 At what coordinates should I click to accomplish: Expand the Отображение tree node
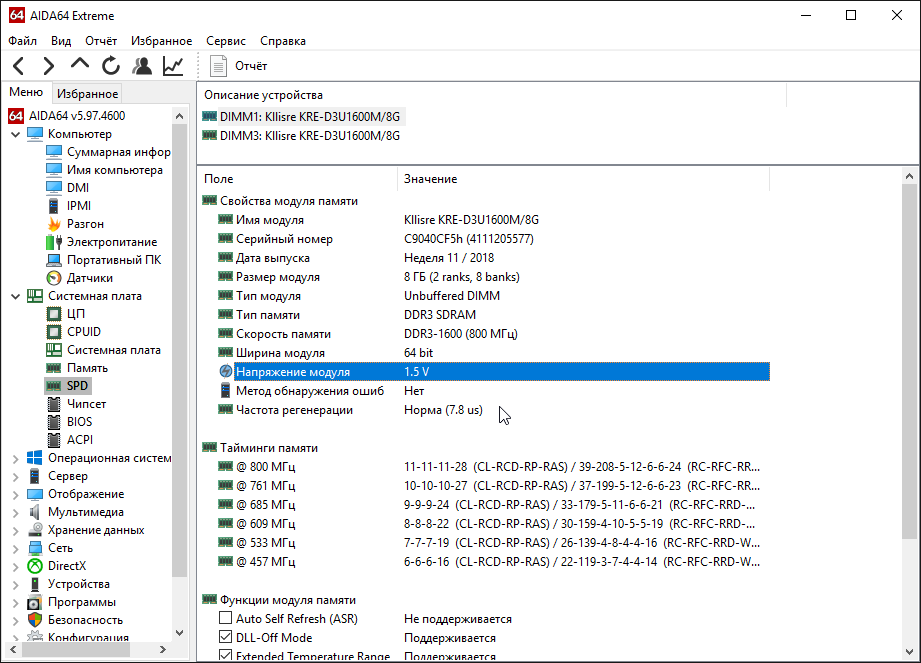pos(16,494)
